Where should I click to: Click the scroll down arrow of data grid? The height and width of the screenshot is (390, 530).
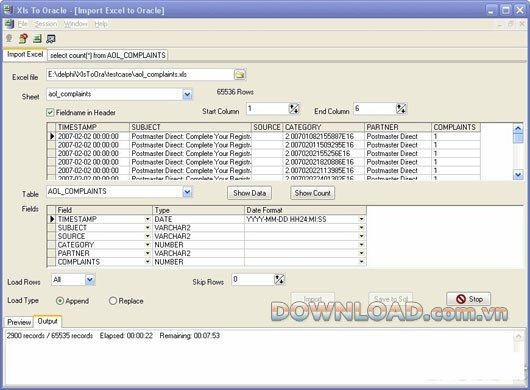click(x=518, y=175)
